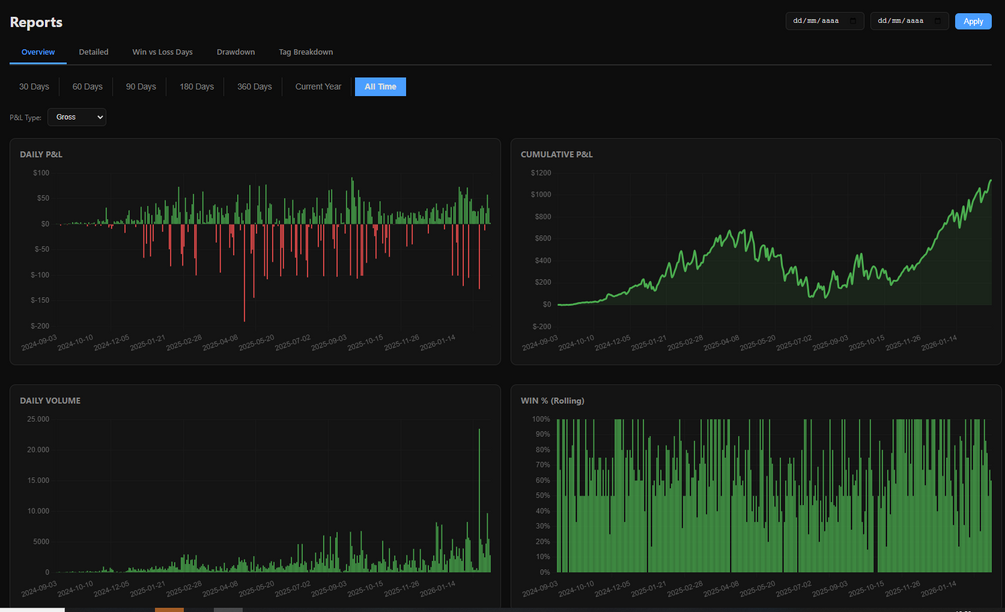Click the DAILY P&L chart title

(x=41, y=154)
